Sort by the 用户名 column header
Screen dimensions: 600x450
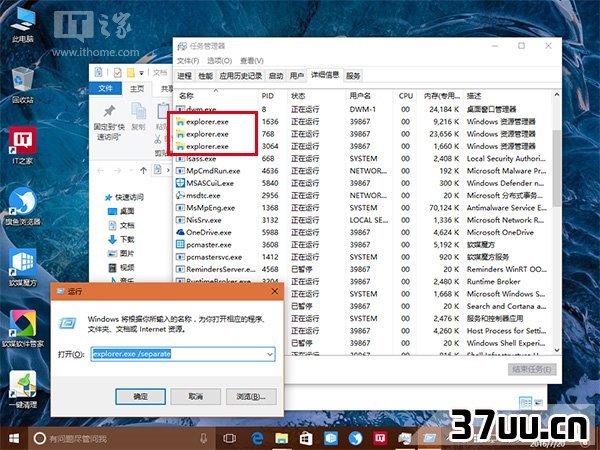coord(369,96)
